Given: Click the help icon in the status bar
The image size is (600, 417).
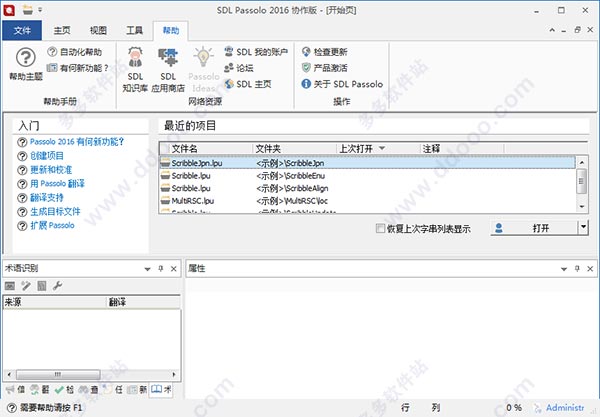Looking at the screenshot, I should [x=12, y=408].
